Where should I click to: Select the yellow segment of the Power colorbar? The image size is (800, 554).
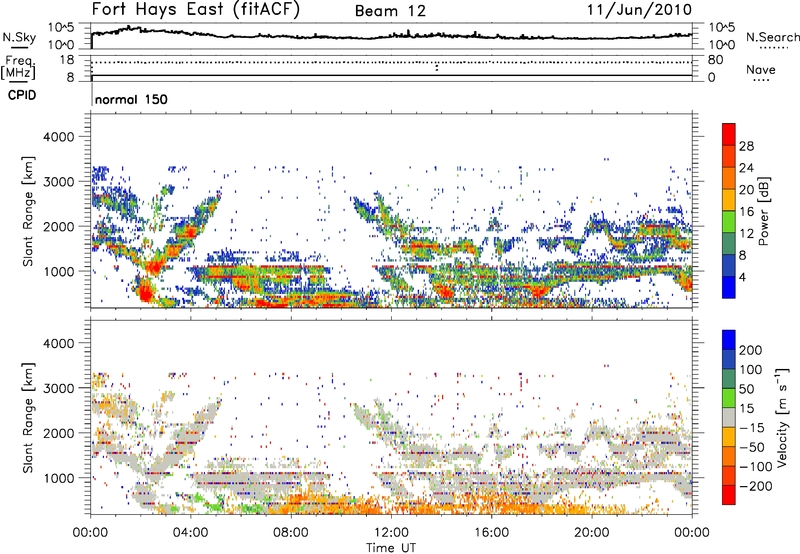tap(729, 200)
